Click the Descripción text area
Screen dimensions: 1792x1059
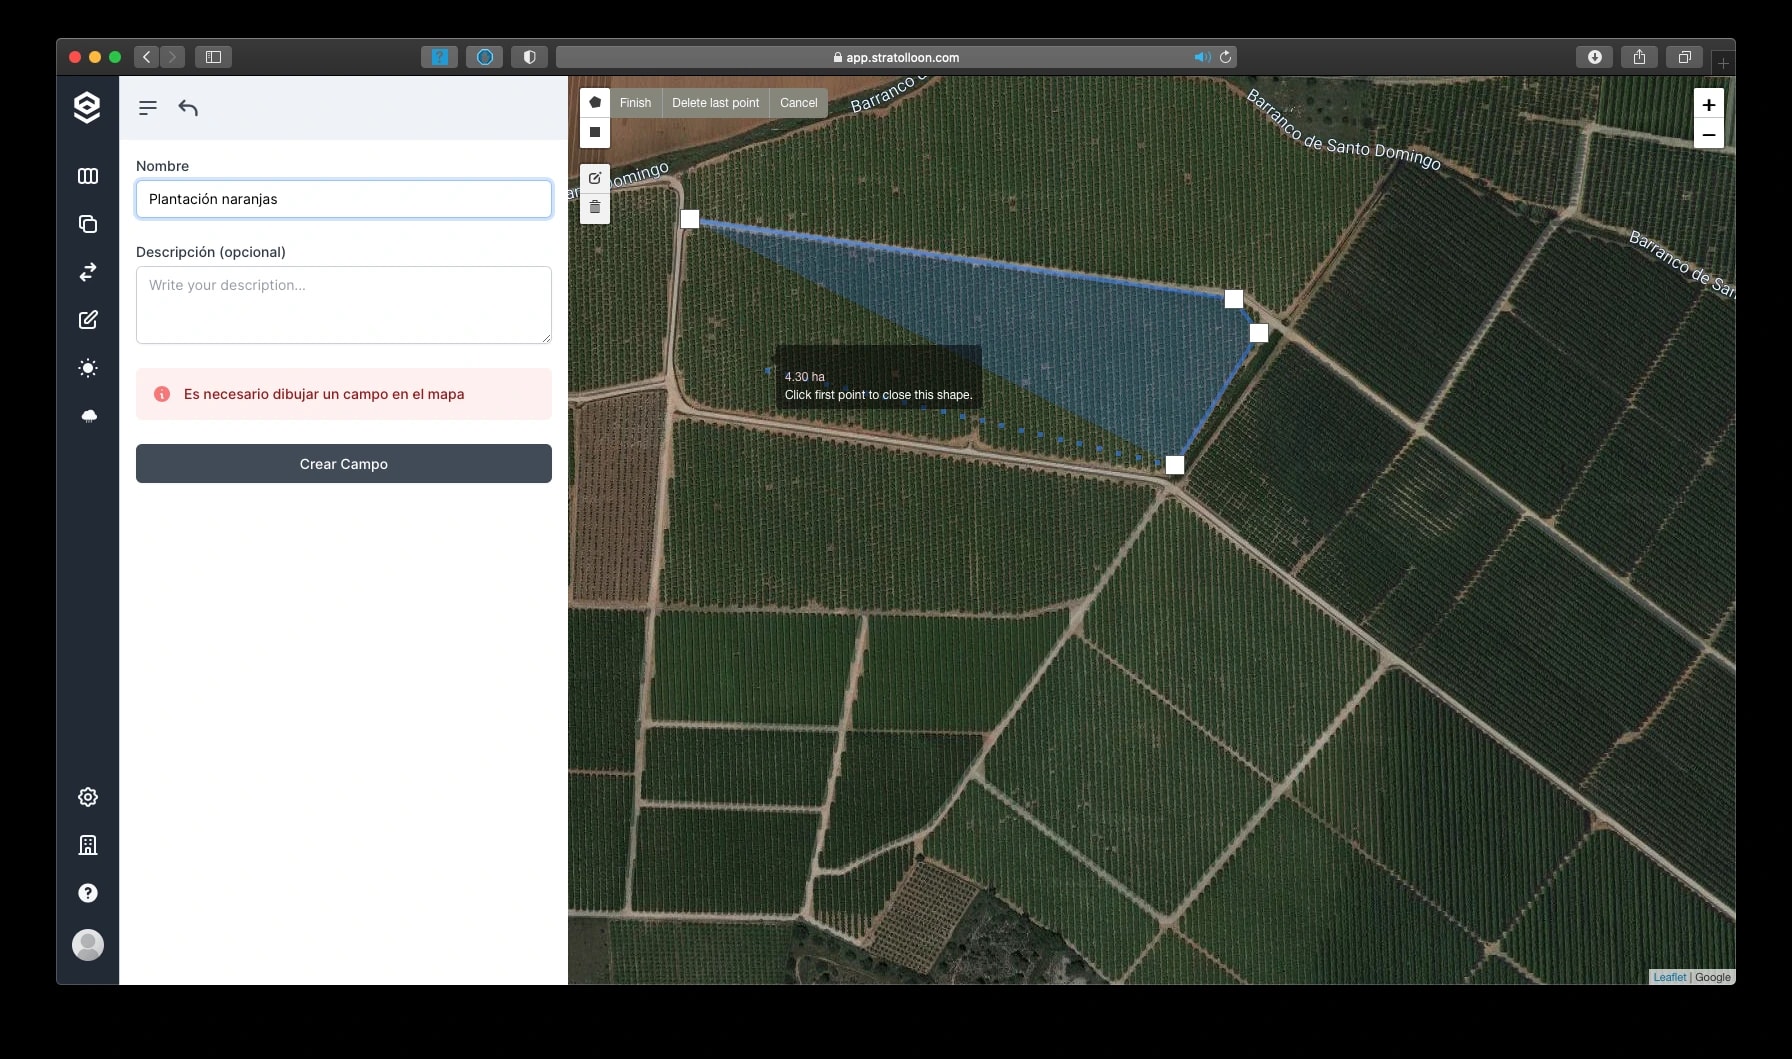tap(344, 305)
